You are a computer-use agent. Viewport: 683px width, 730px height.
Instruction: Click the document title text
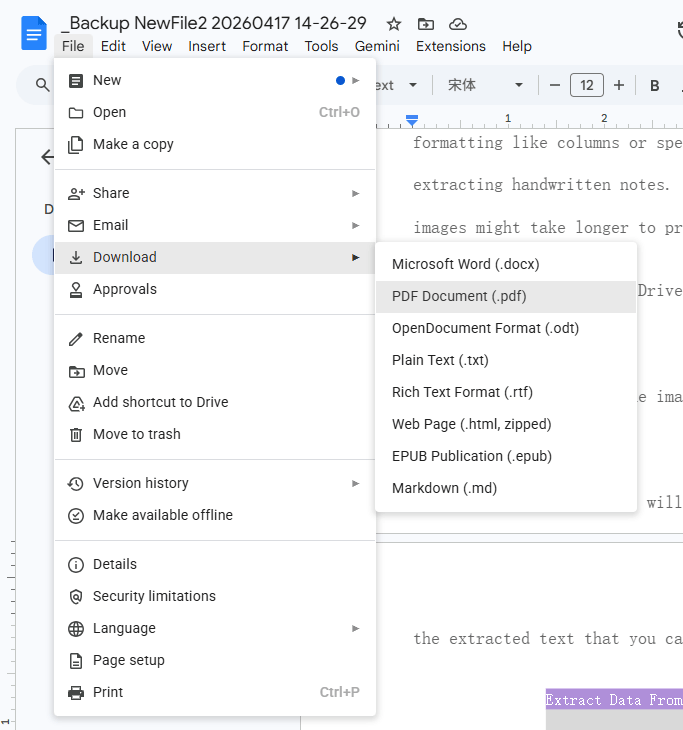tap(214, 23)
